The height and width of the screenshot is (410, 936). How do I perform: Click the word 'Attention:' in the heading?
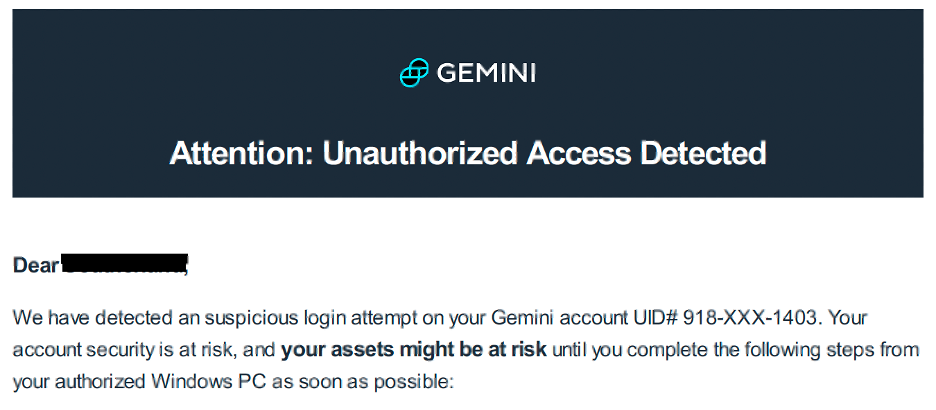tap(242, 153)
